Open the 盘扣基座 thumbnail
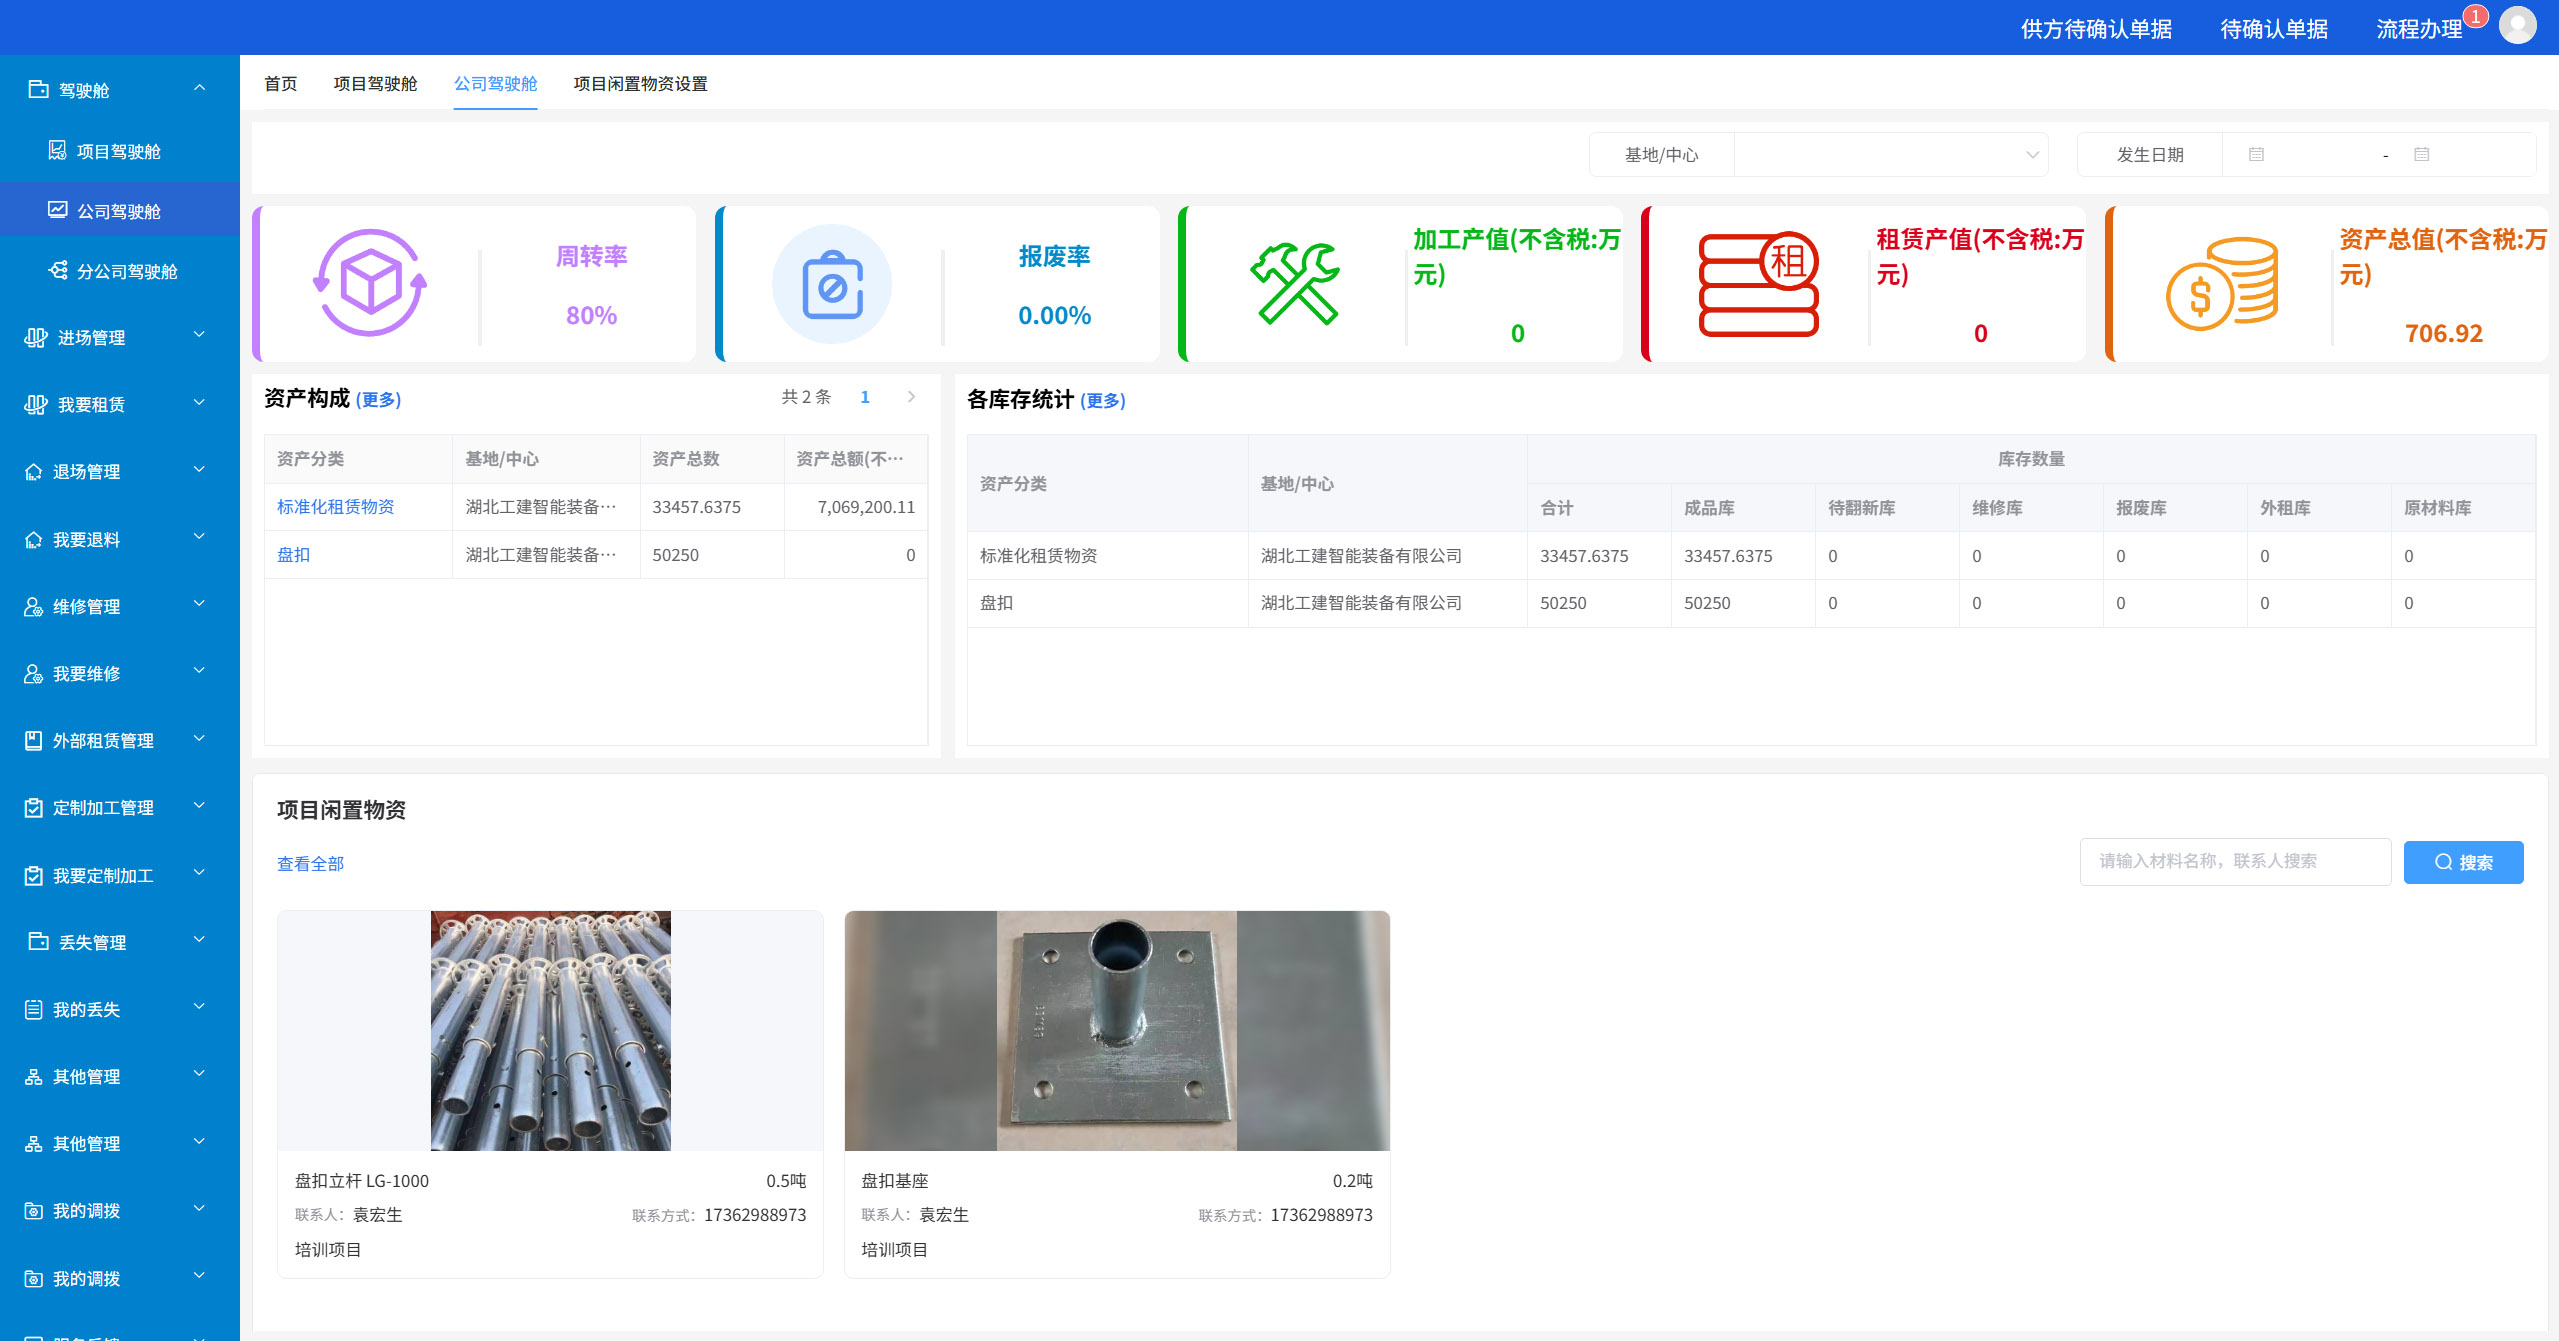 pyautogui.click(x=1117, y=1031)
